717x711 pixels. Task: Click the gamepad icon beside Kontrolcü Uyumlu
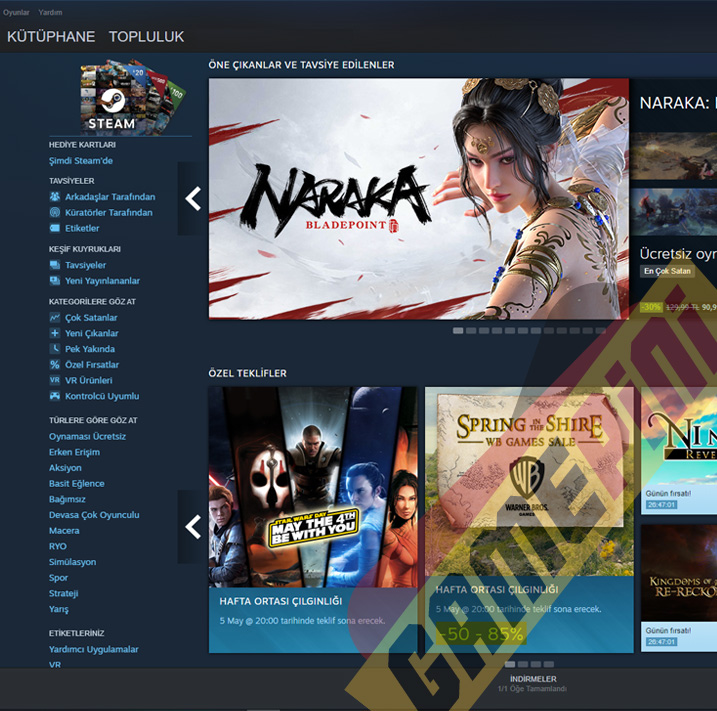(x=55, y=396)
